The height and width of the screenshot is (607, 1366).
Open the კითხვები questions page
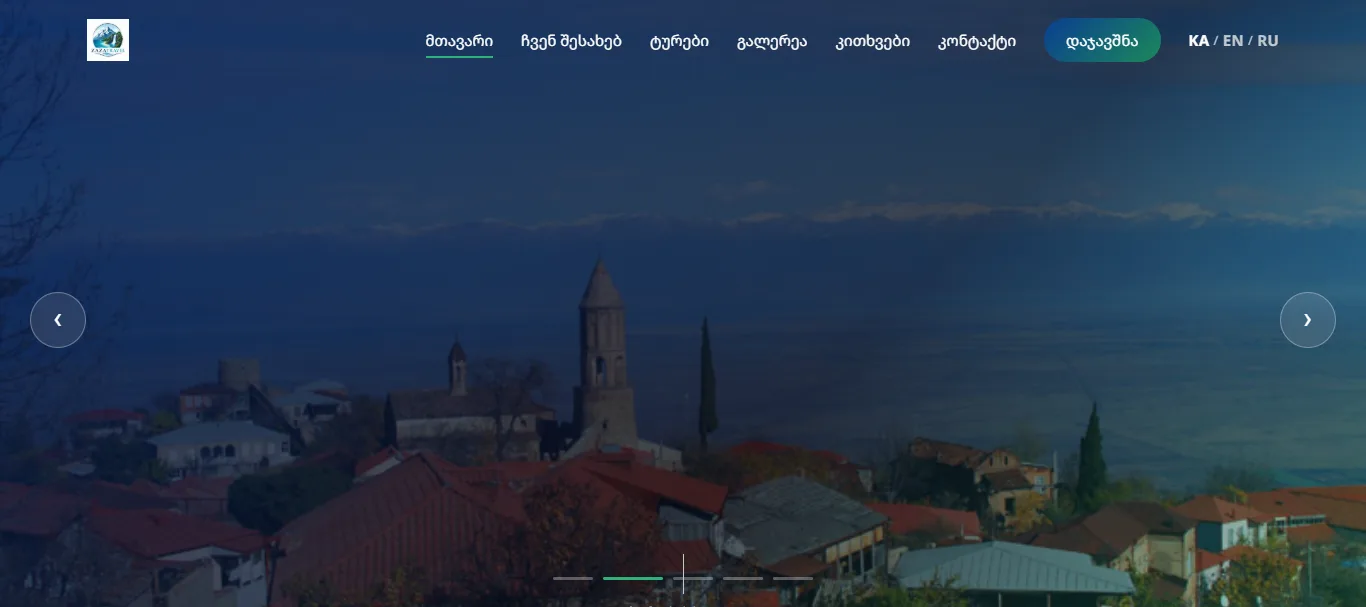point(873,41)
